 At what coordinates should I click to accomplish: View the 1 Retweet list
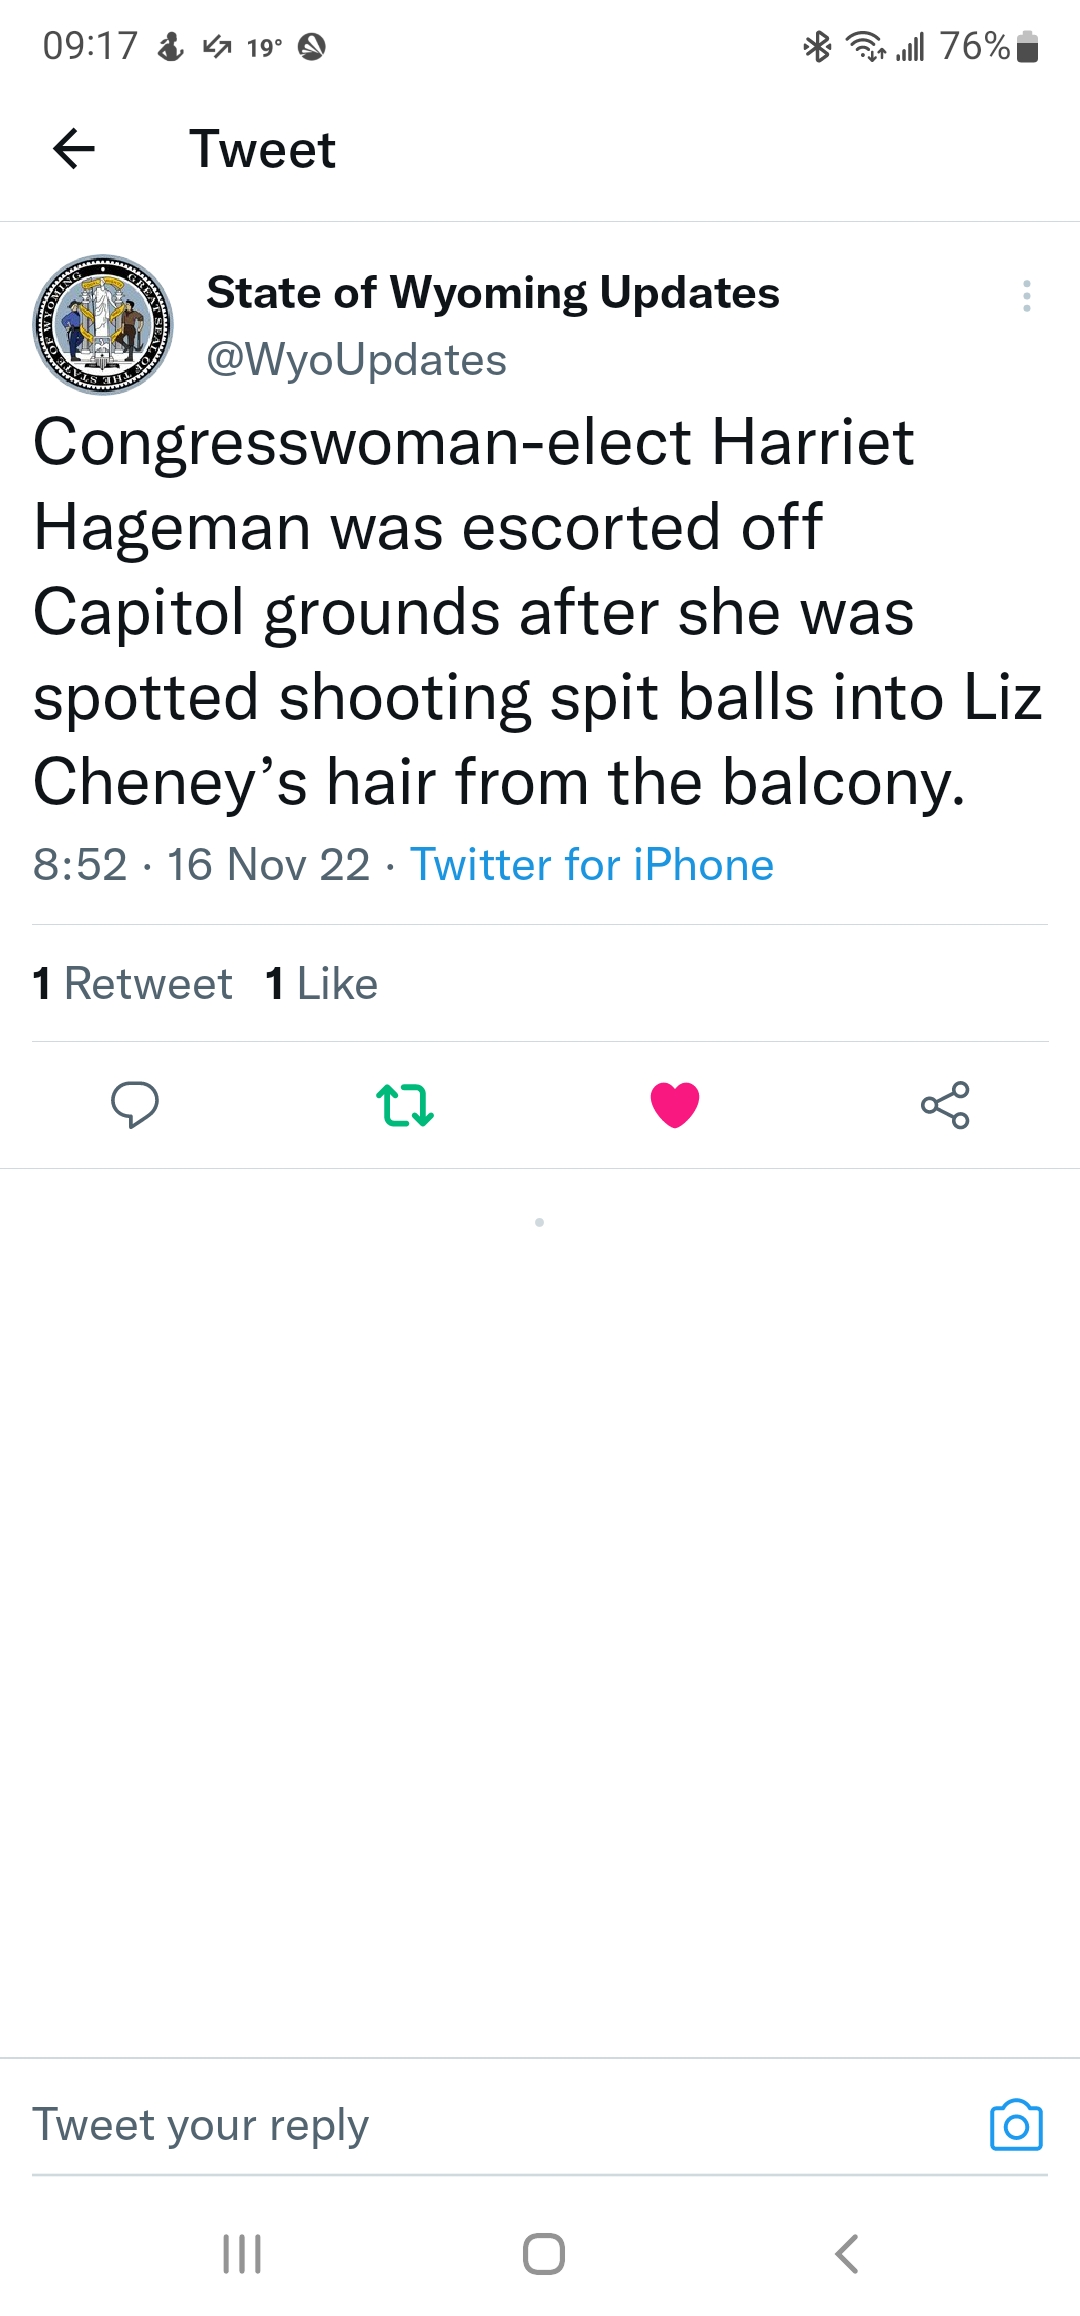coord(132,984)
